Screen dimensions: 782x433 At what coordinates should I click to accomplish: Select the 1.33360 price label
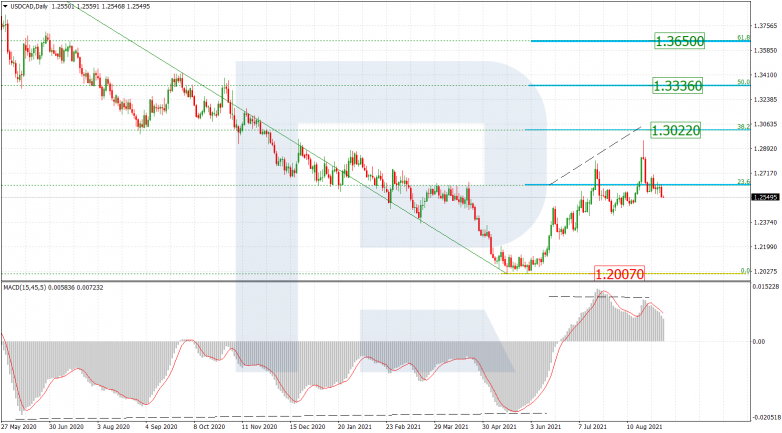(x=677, y=86)
